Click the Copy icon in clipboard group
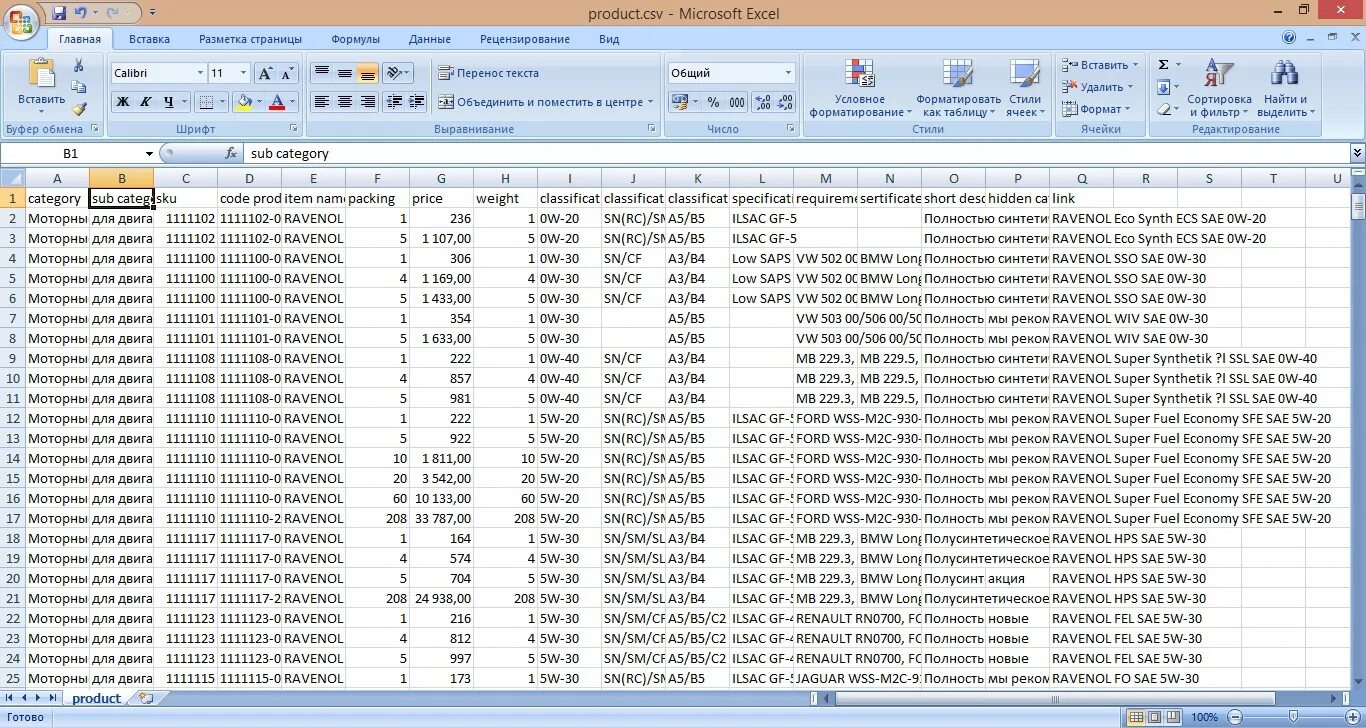Image resolution: width=1366 pixels, height=728 pixels. [x=79, y=87]
